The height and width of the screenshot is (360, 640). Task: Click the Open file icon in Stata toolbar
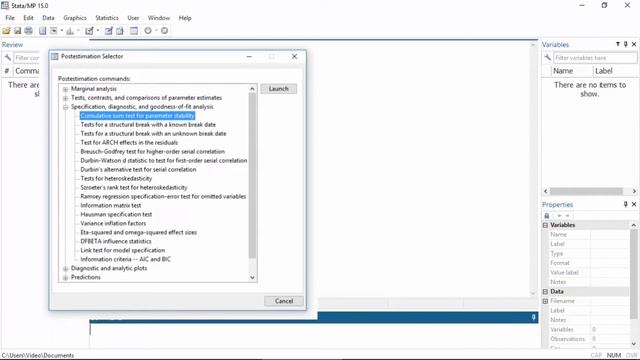(x=6, y=31)
